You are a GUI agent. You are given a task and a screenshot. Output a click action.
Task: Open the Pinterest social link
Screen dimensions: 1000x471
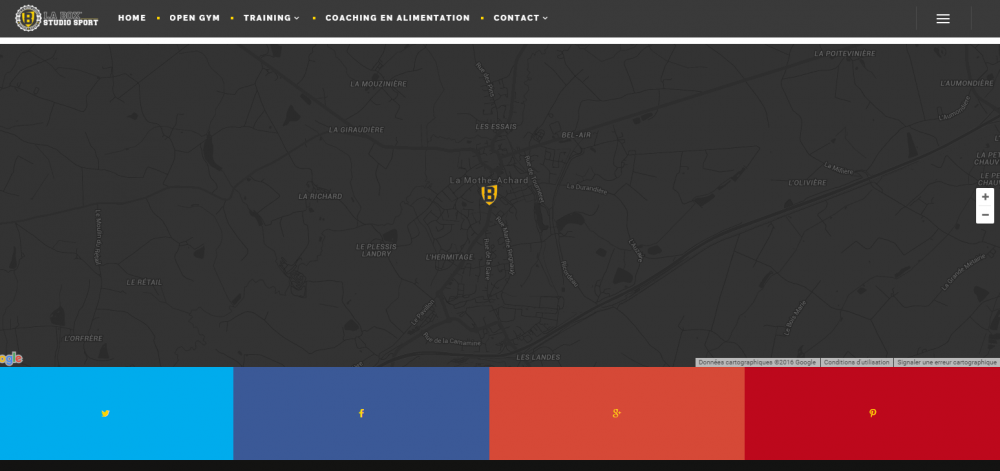(x=872, y=413)
